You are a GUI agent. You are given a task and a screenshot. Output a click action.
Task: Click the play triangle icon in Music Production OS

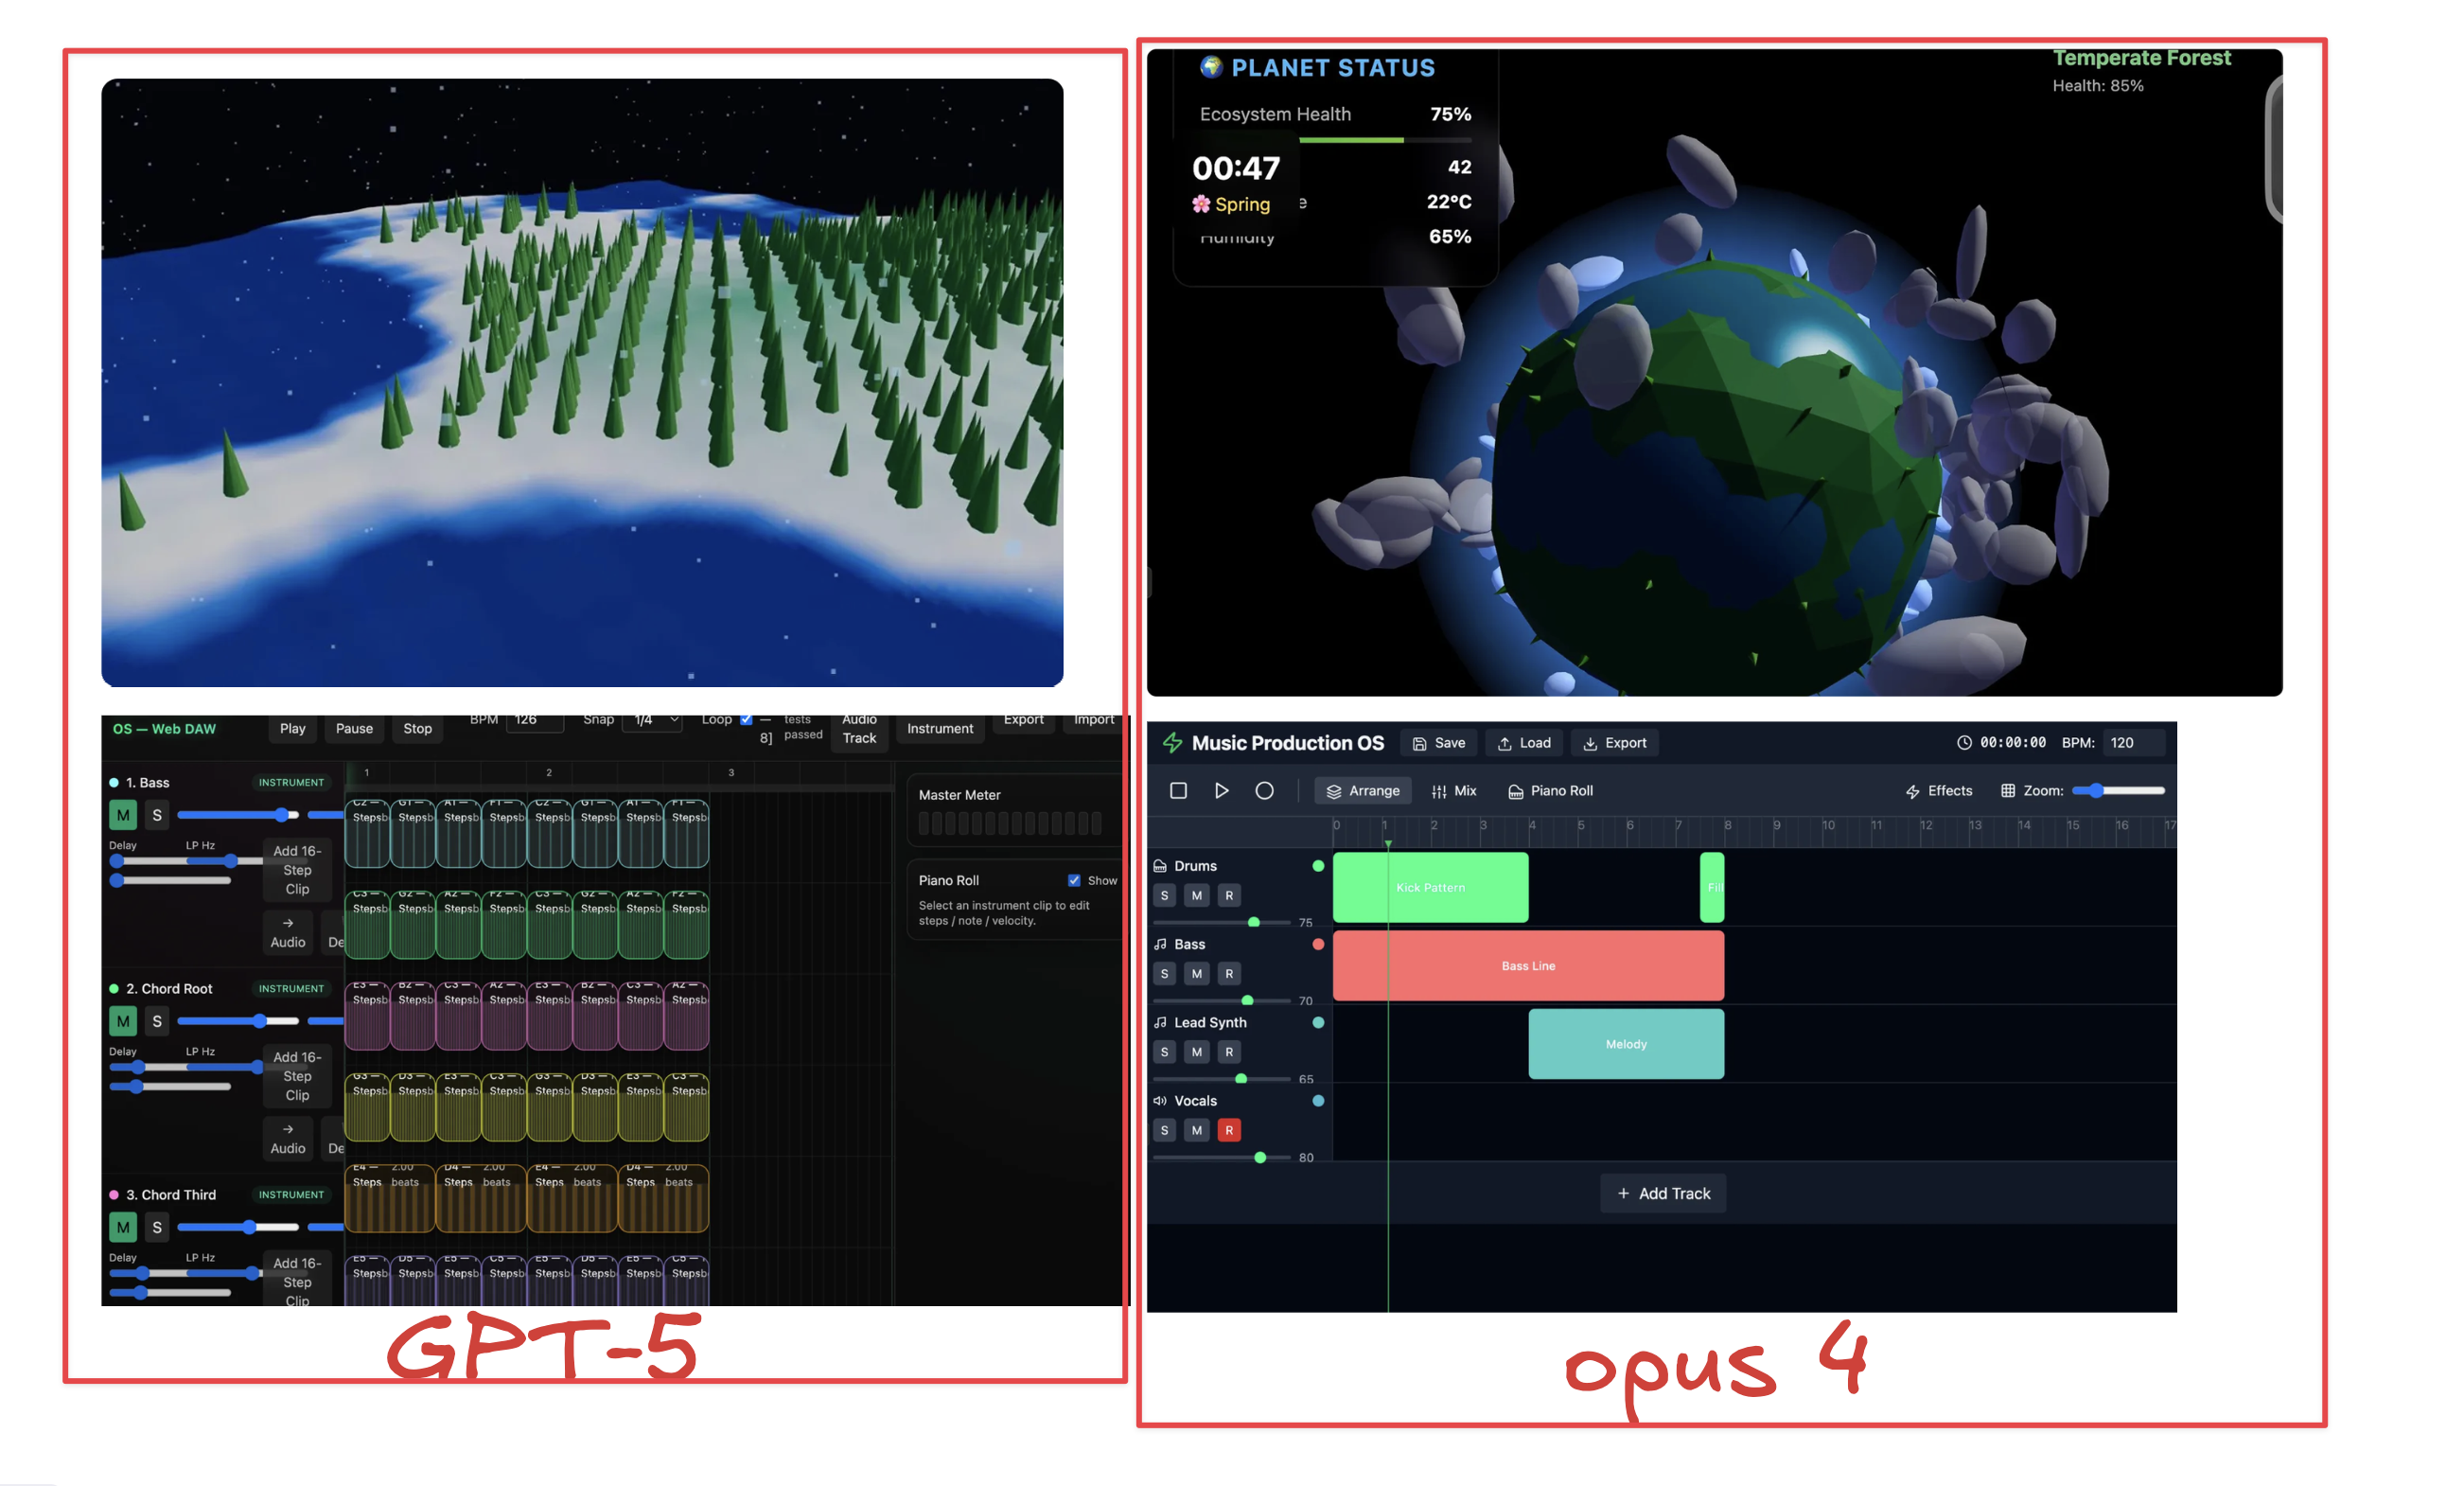[x=1221, y=791]
